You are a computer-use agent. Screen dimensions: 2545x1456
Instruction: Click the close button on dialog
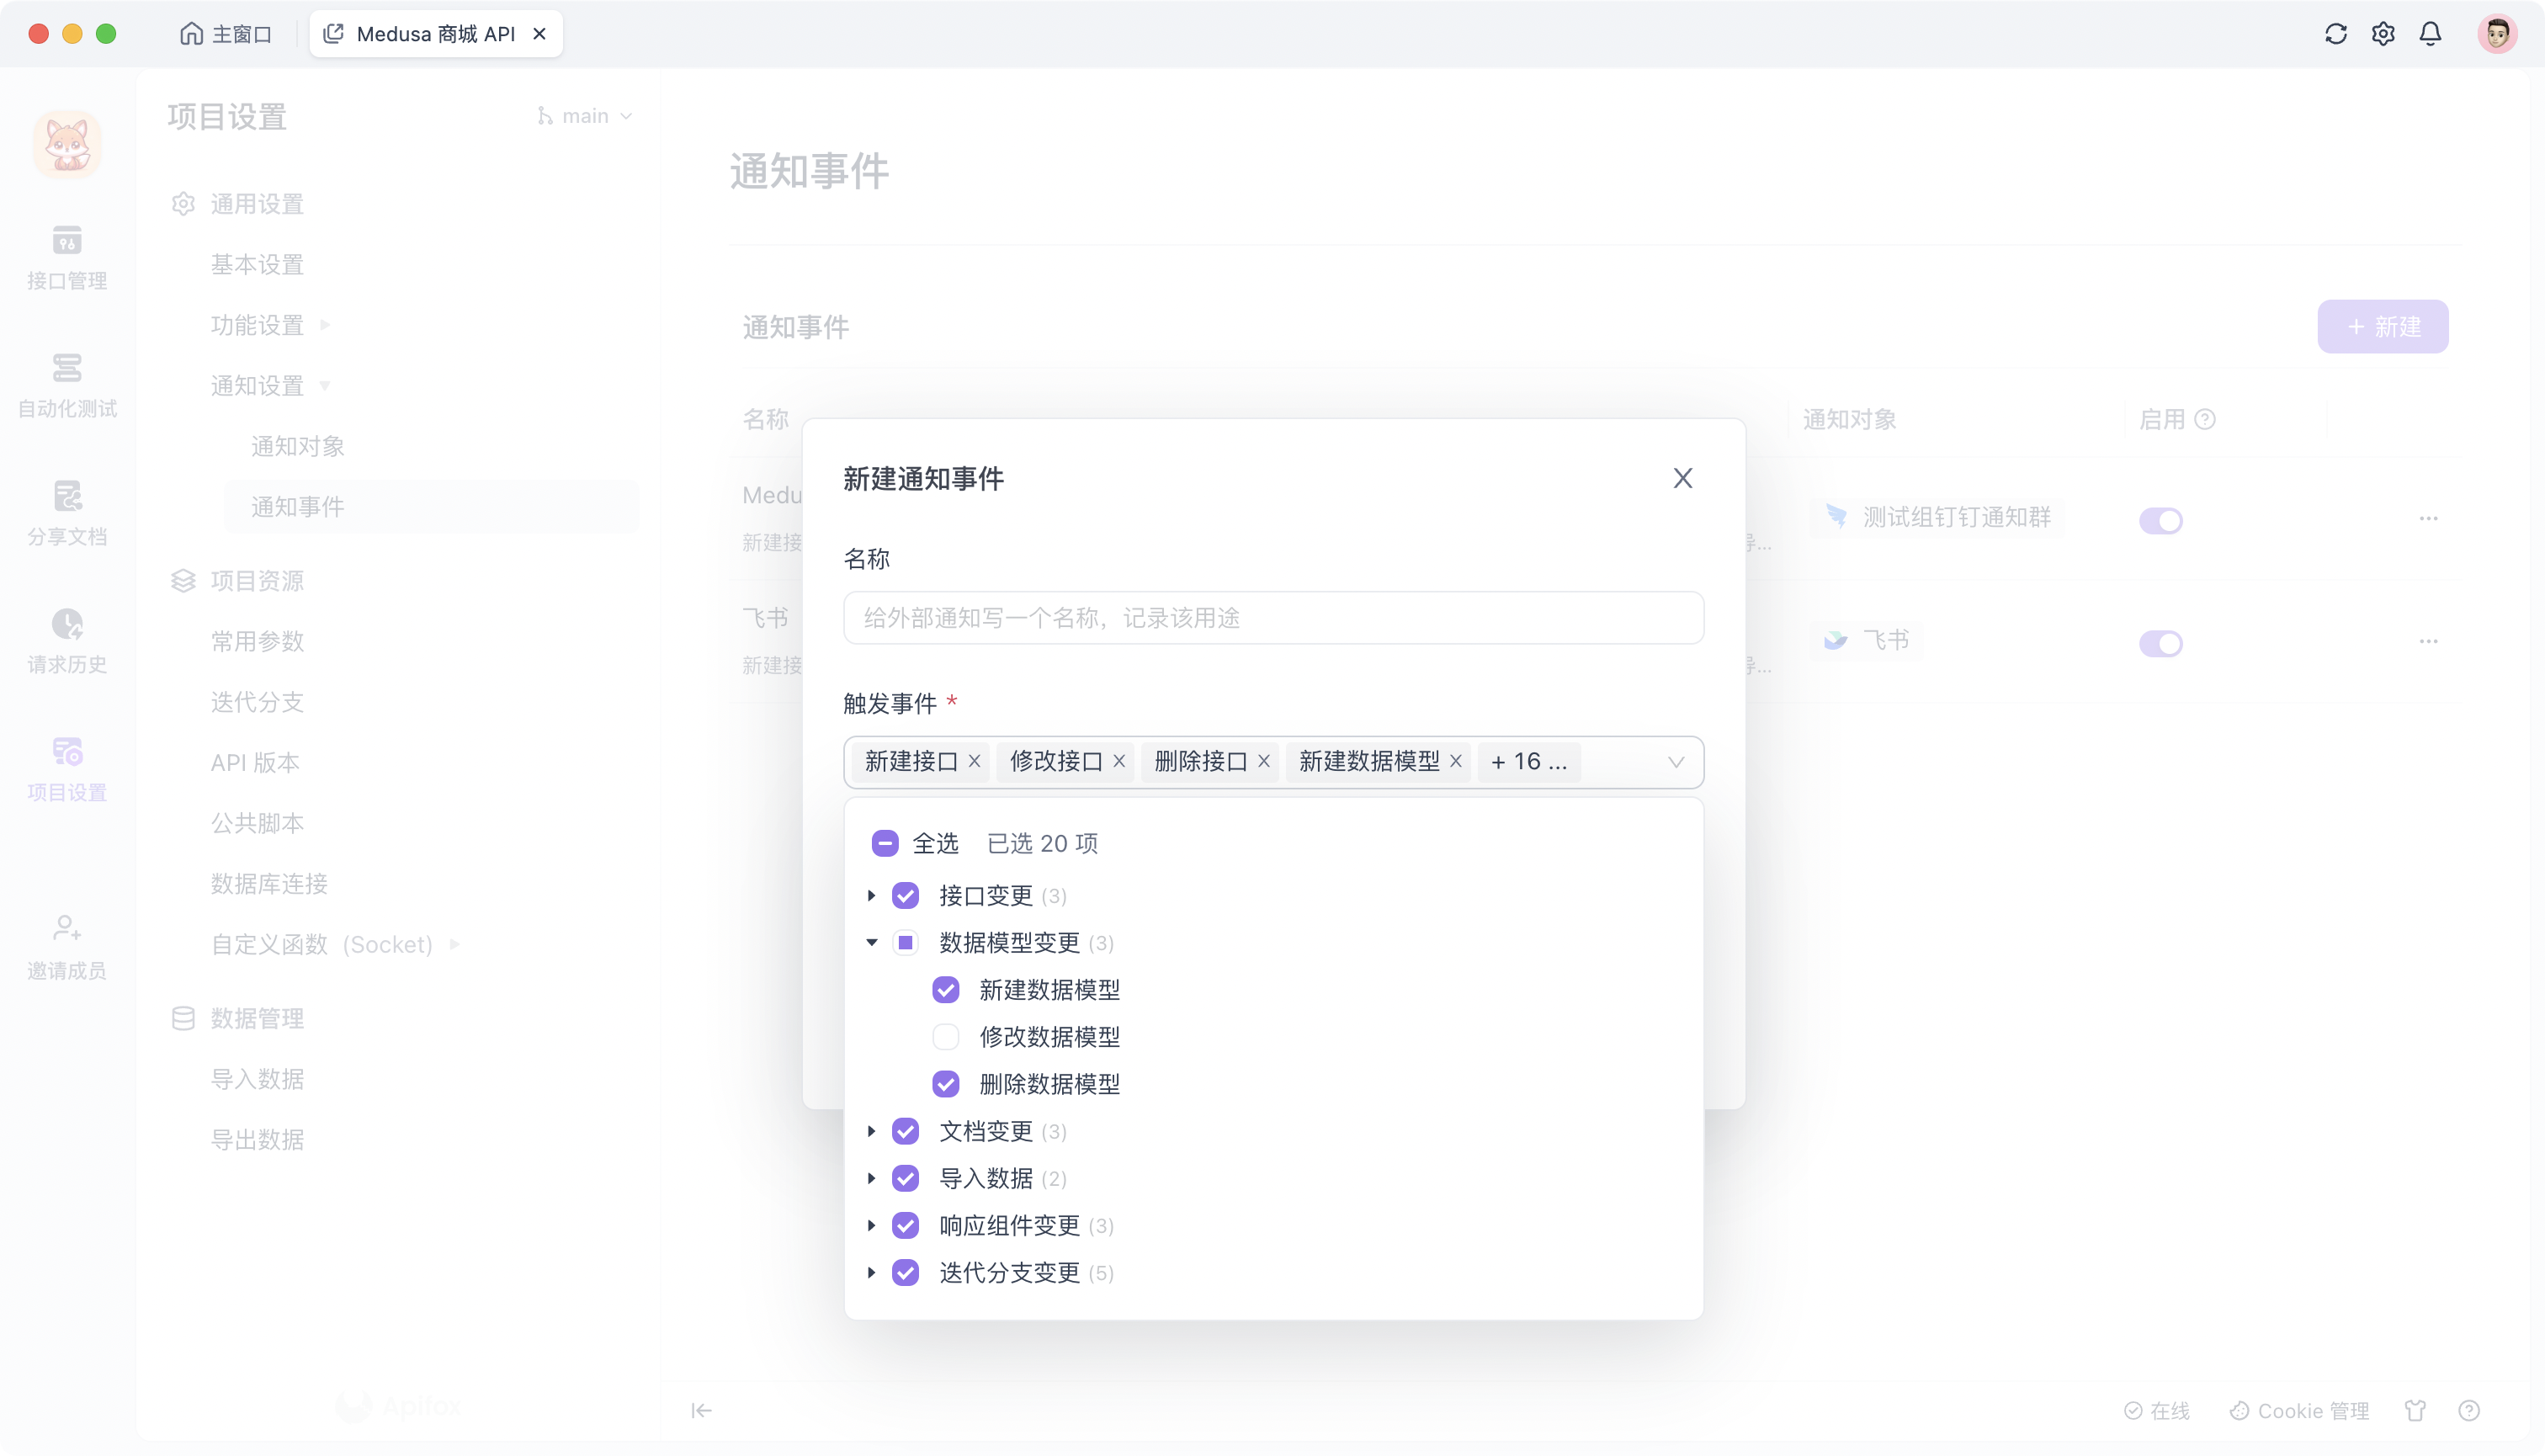coord(1682,477)
